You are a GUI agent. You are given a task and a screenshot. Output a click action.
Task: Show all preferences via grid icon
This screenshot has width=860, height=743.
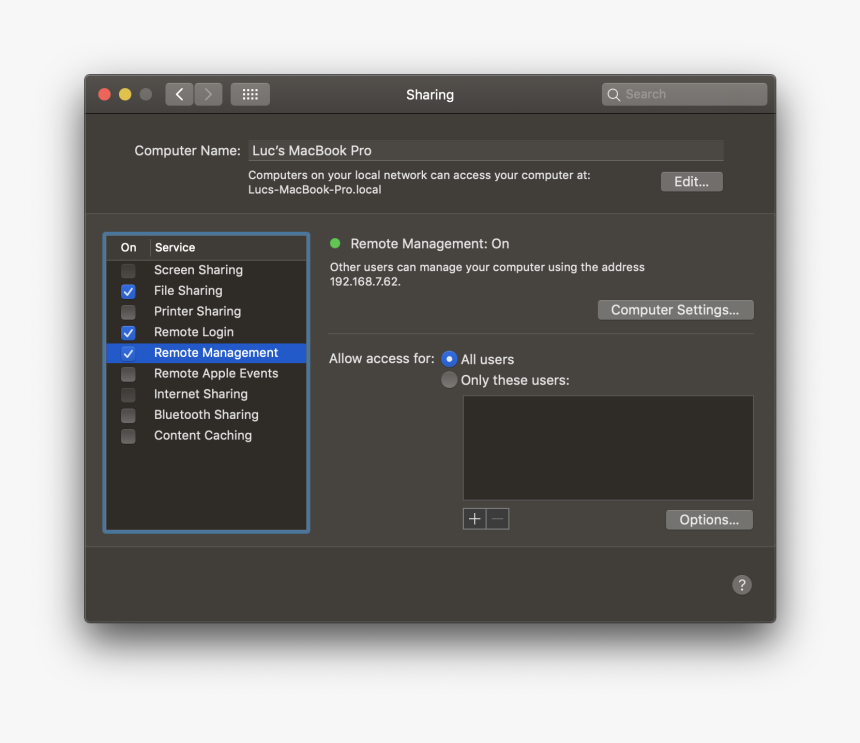tap(250, 94)
